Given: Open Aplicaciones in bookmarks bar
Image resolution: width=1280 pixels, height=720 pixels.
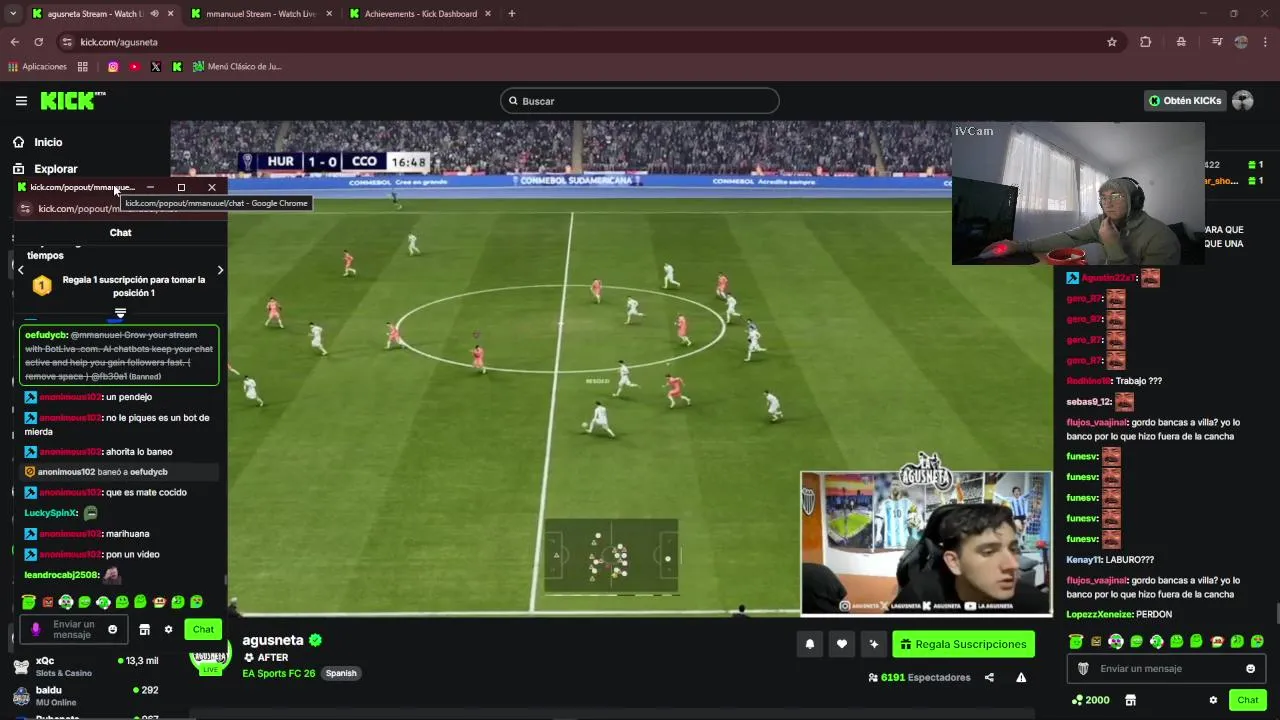Looking at the screenshot, I should click(x=37, y=67).
